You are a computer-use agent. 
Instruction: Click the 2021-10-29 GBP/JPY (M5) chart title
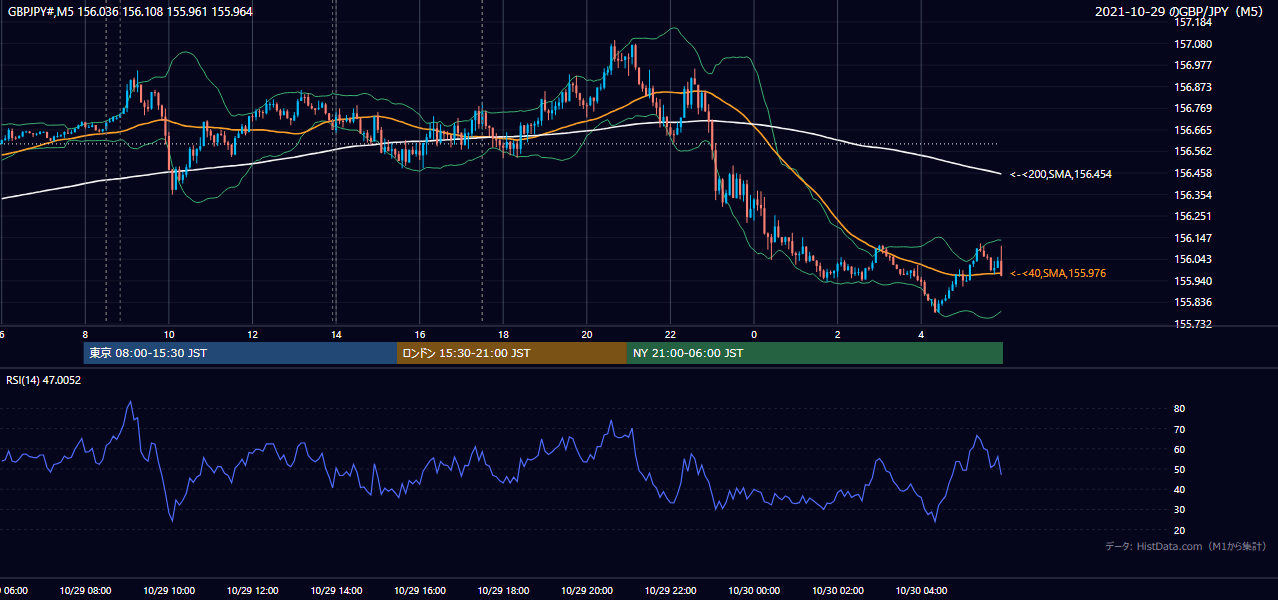1180,11
